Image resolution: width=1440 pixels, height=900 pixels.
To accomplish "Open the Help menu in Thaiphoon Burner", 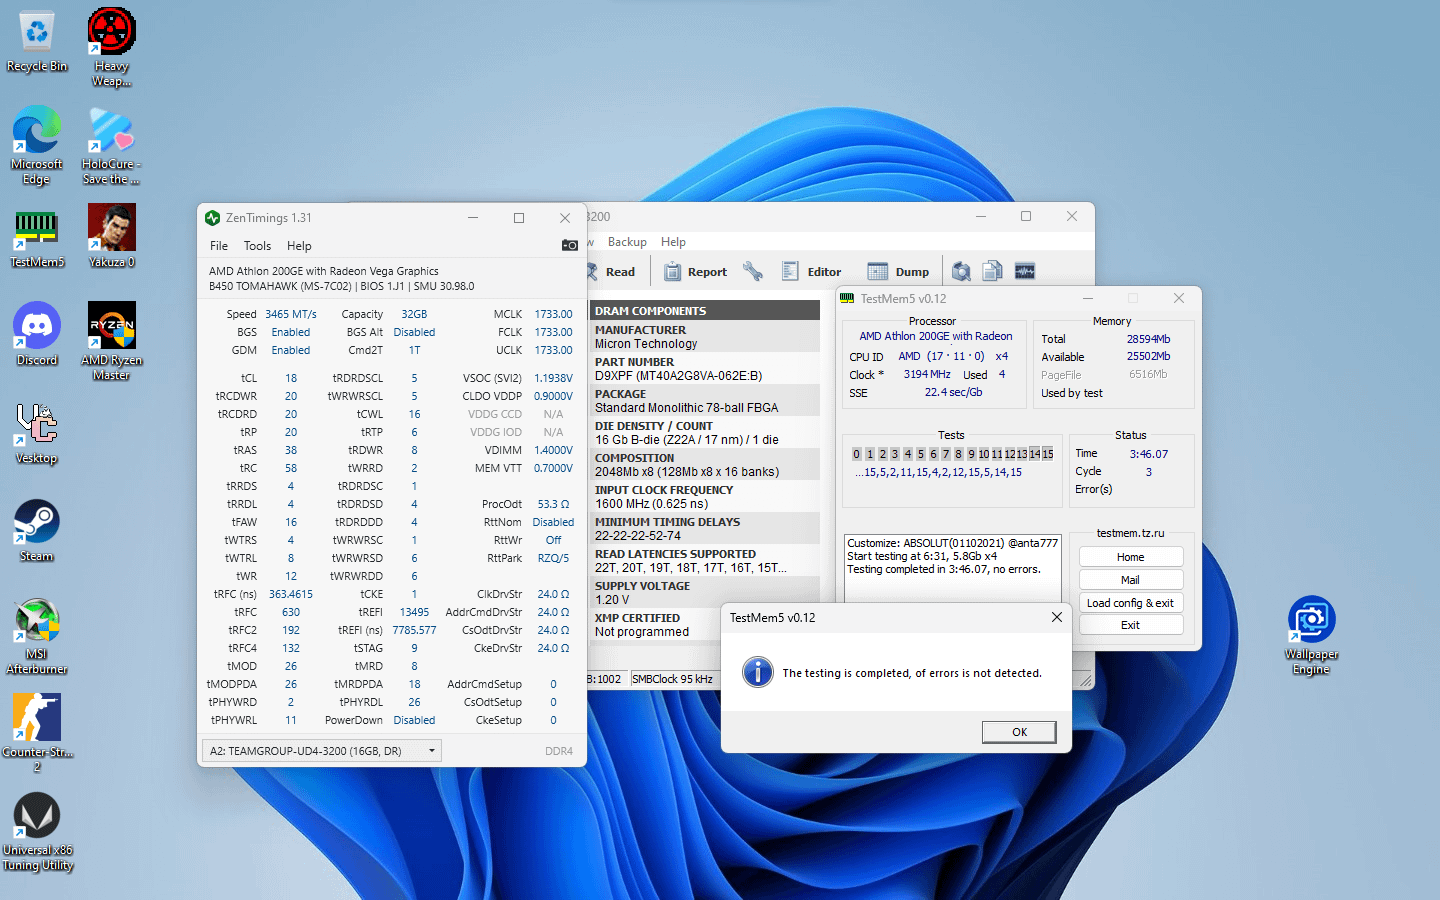I will coord(673,242).
